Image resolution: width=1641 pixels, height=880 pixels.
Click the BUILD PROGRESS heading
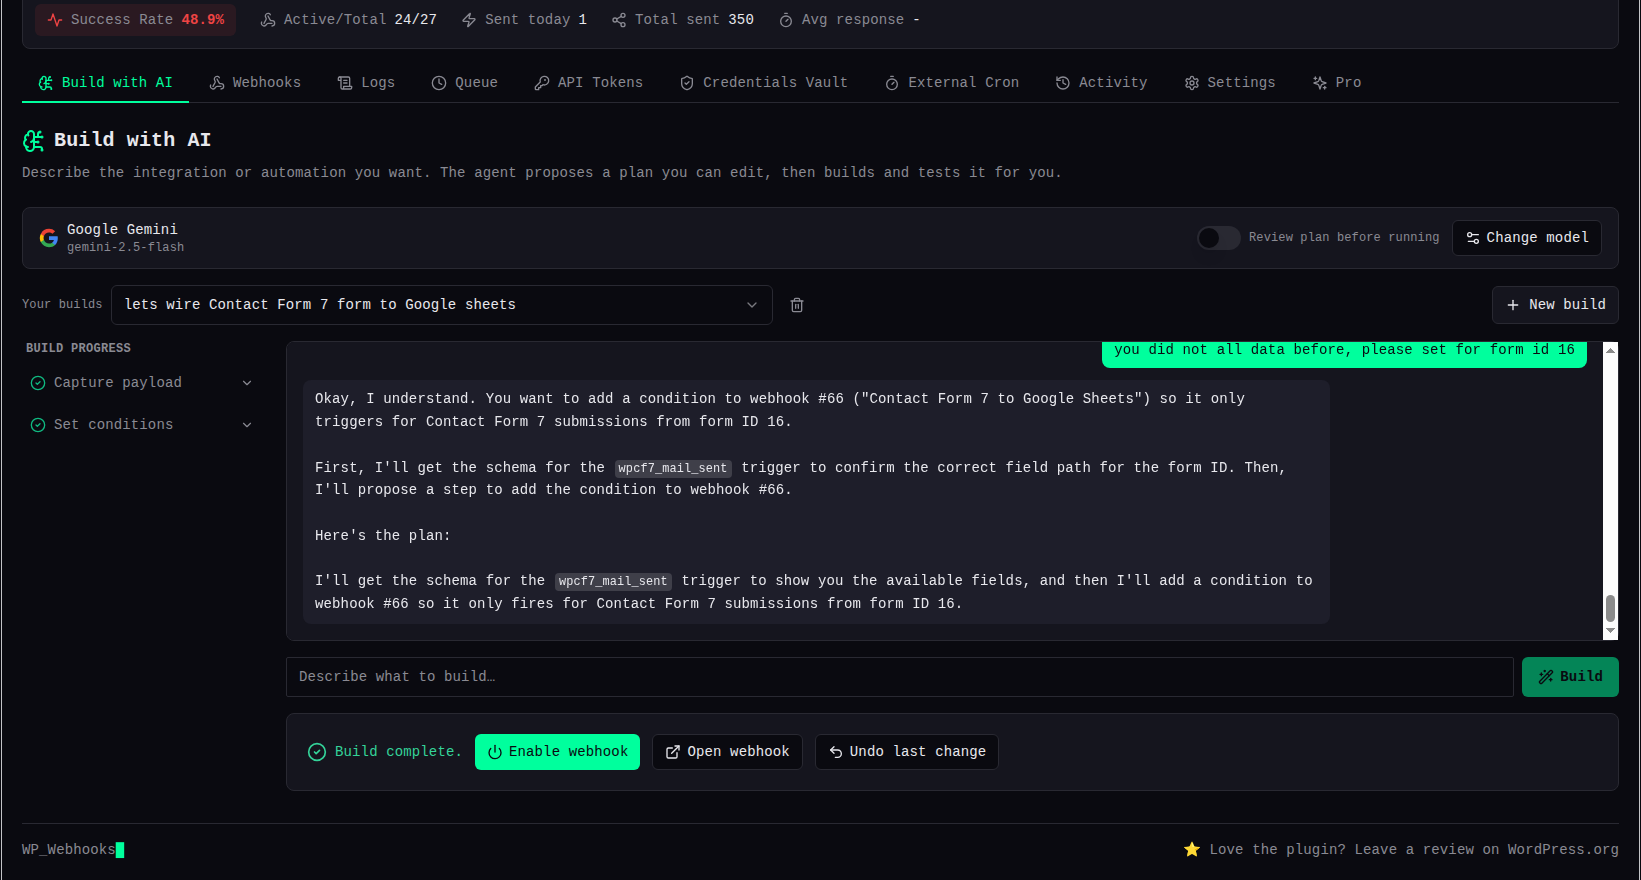click(78, 348)
